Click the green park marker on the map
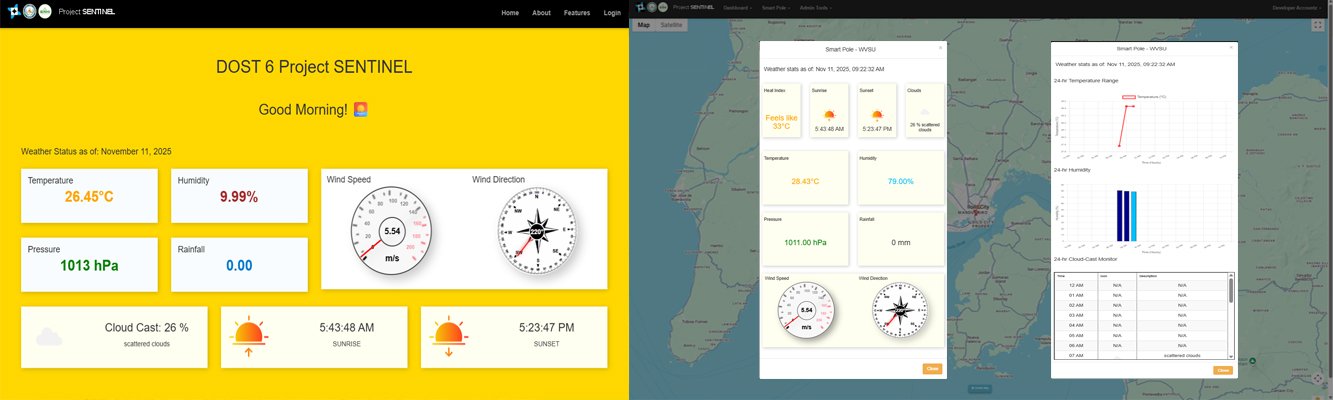This screenshot has height=400, width=1333. [x=1252, y=359]
